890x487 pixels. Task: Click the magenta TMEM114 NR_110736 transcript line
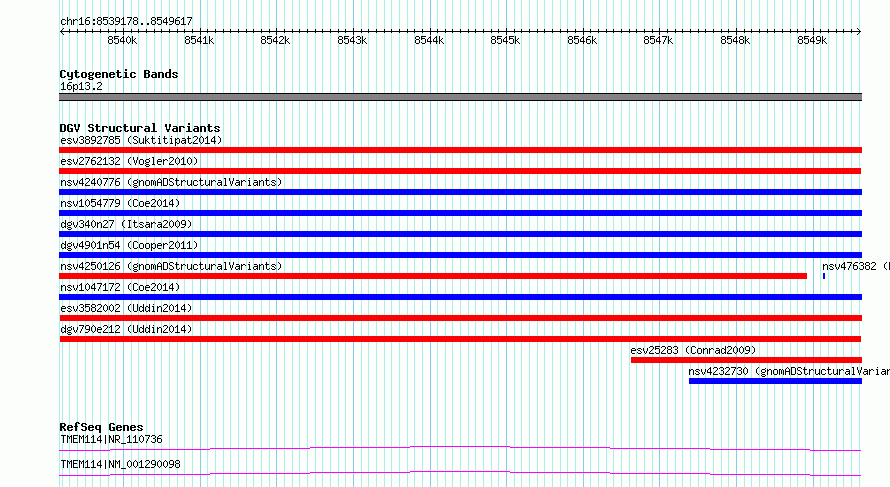pyautogui.click(x=460, y=448)
